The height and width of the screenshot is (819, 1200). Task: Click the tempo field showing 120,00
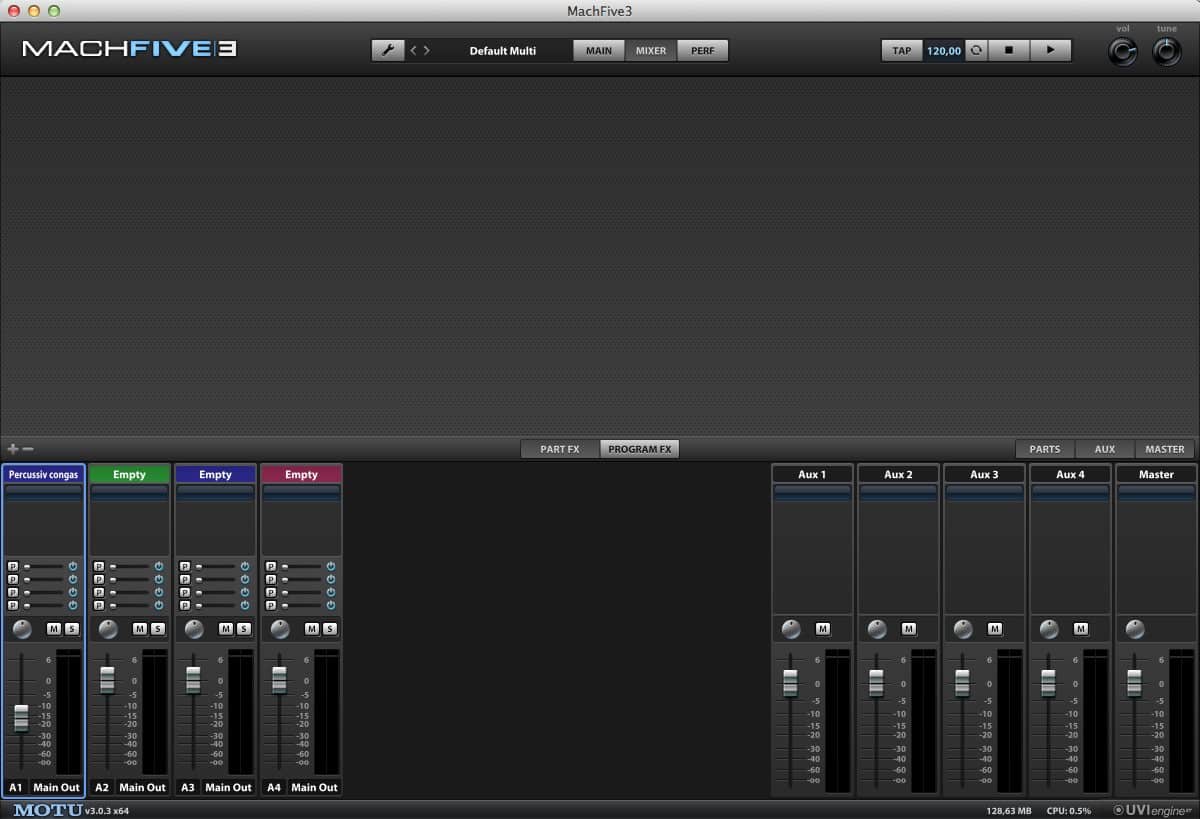[944, 50]
